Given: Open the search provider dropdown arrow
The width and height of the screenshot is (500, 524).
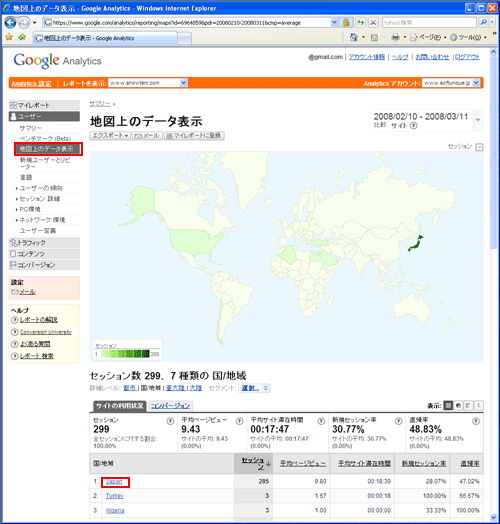Looking at the screenshot, I should coord(492,22).
